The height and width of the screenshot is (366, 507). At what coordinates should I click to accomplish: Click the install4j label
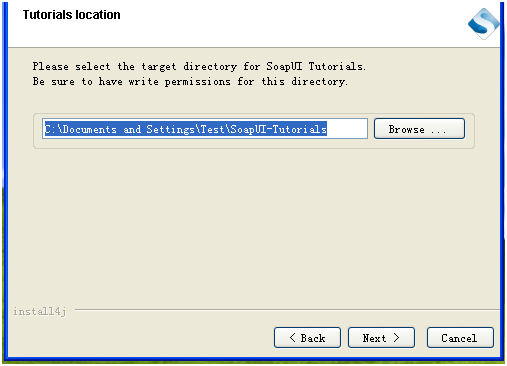(x=40, y=311)
